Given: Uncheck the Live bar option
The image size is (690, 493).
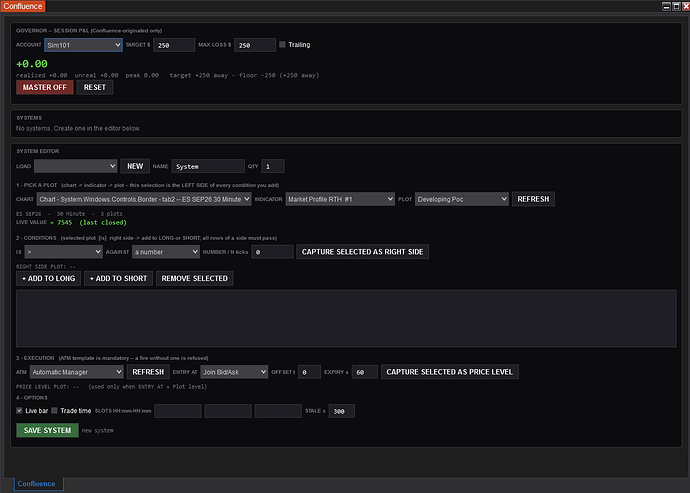Looking at the screenshot, I should [x=19, y=411].
